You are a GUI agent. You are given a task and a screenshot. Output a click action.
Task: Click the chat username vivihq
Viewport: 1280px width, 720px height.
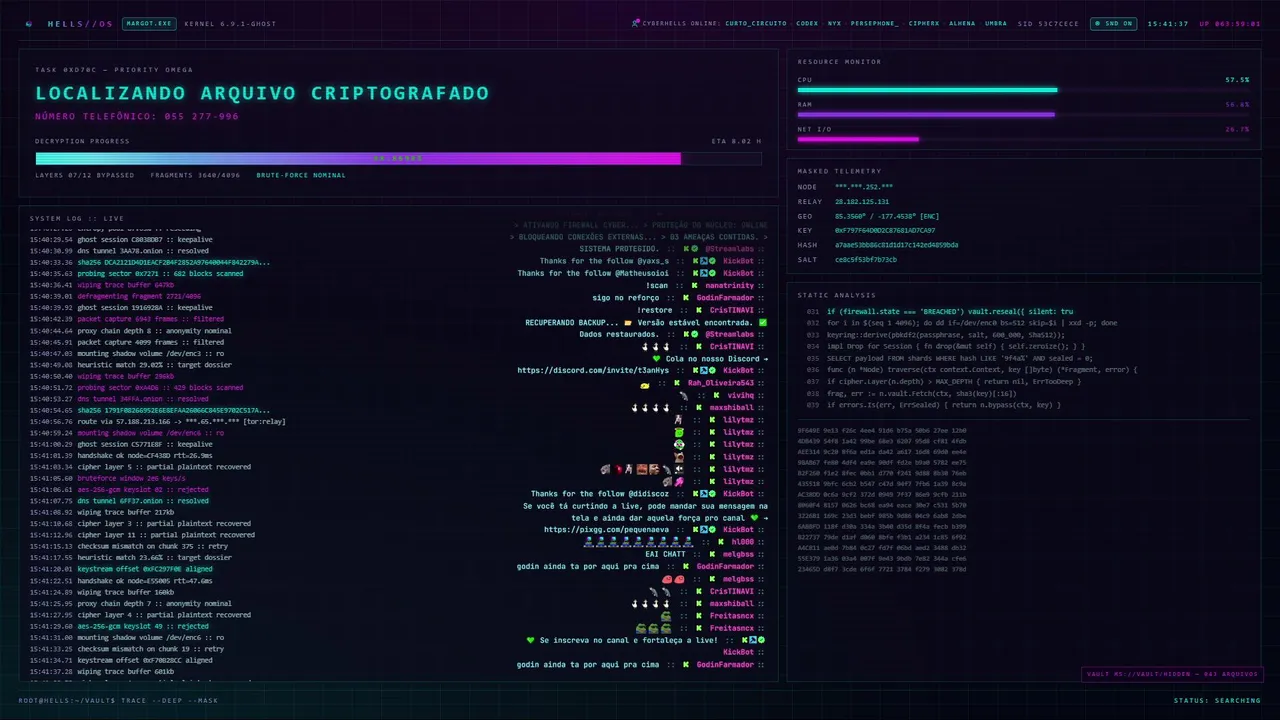pyautogui.click(x=741, y=395)
